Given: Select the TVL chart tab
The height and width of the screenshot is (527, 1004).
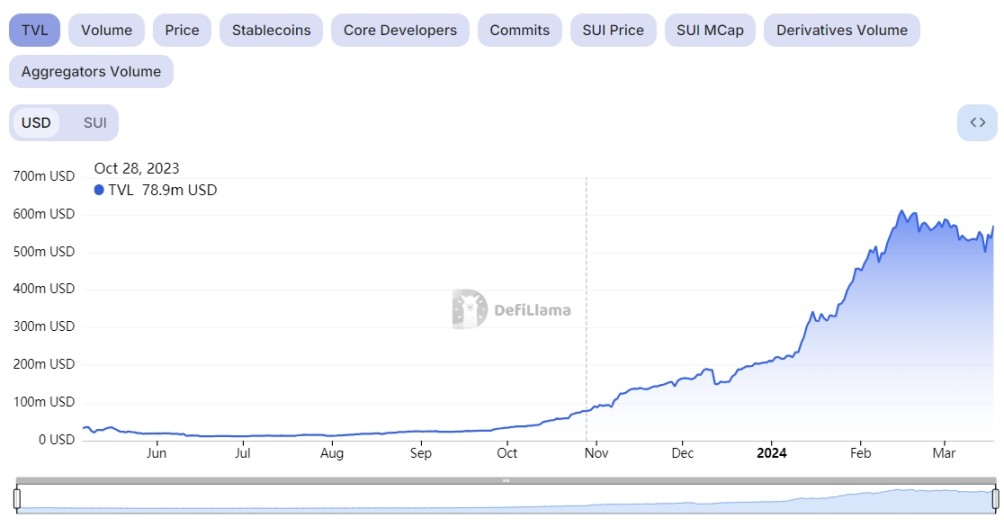Looking at the screenshot, I should coord(35,30).
